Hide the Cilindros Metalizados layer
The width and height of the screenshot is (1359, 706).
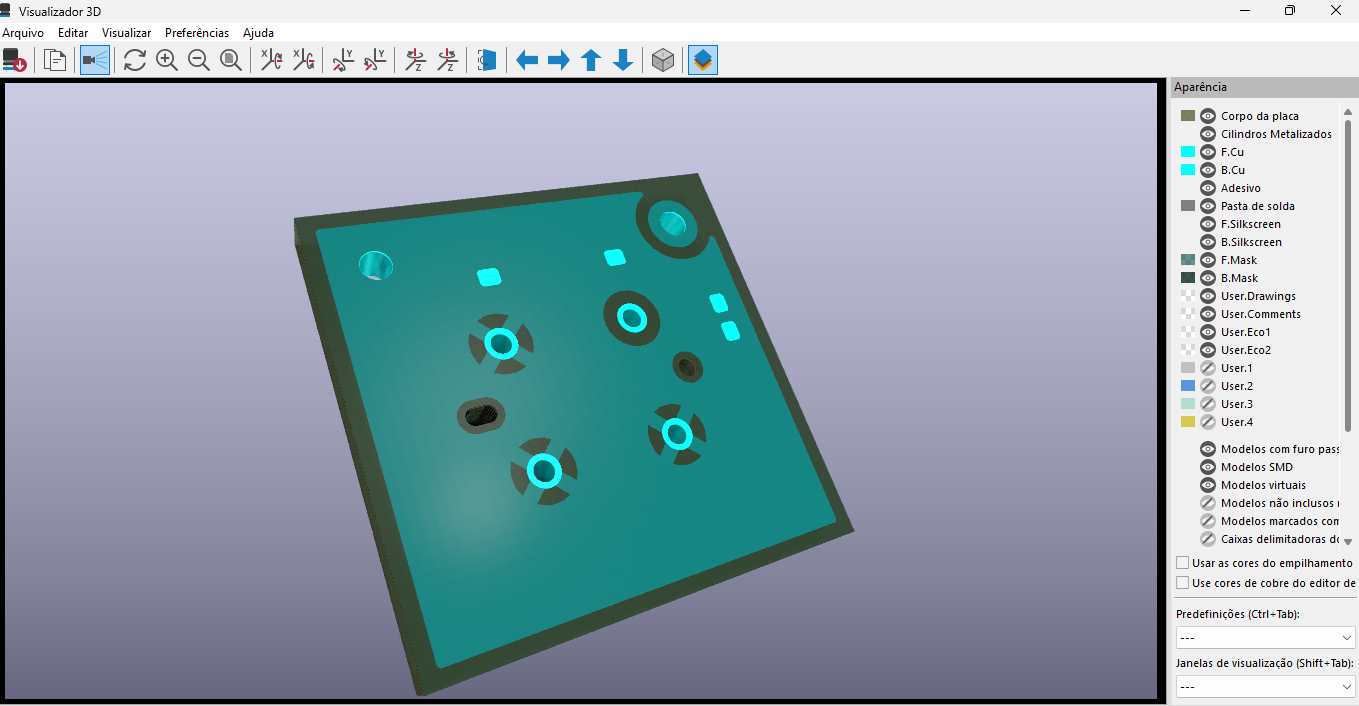click(1208, 134)
